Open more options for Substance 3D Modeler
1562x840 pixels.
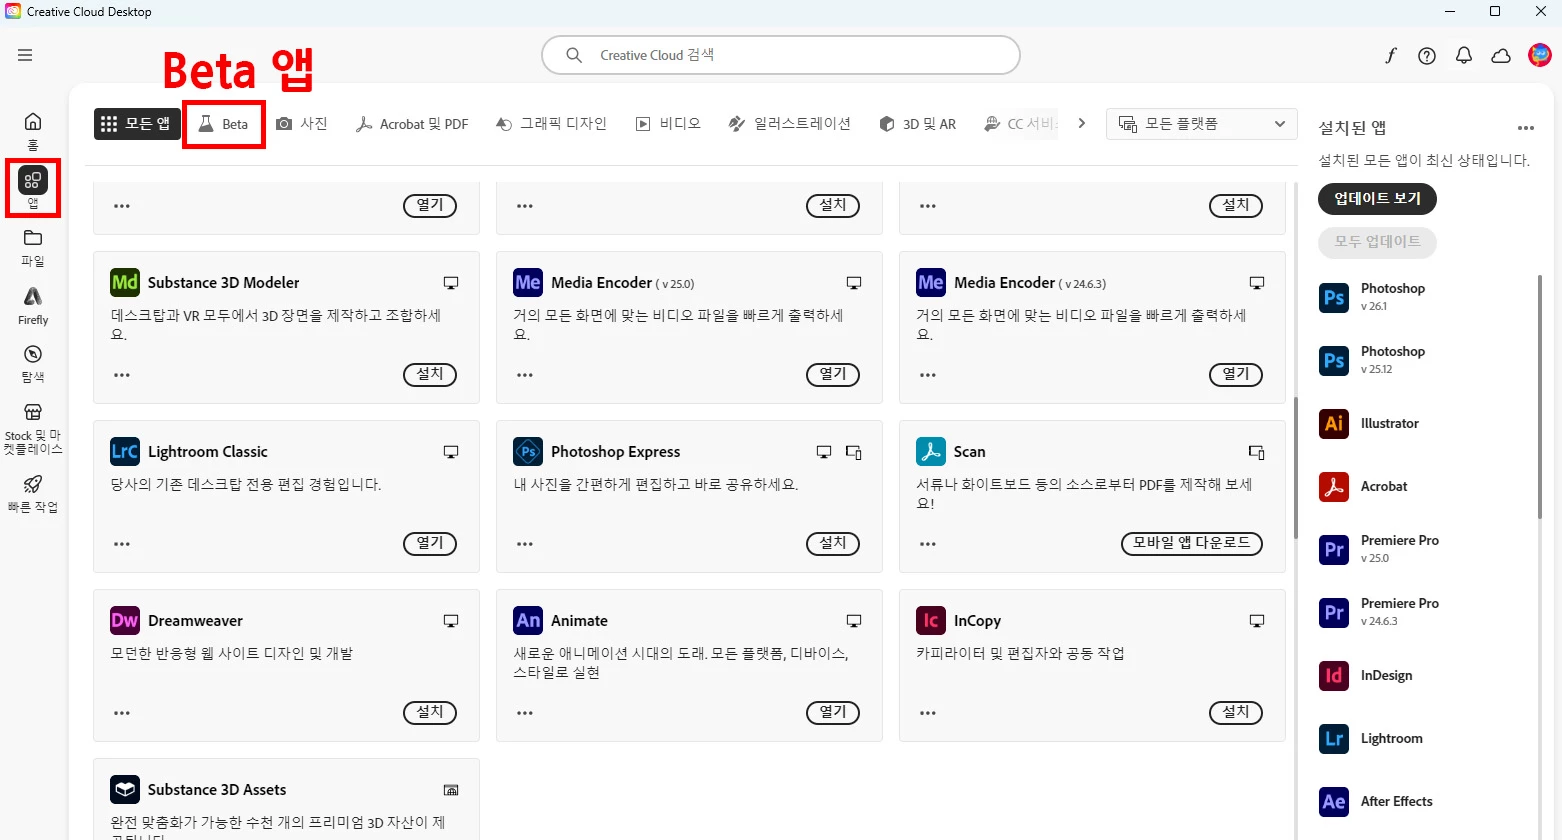pos(122,375)
